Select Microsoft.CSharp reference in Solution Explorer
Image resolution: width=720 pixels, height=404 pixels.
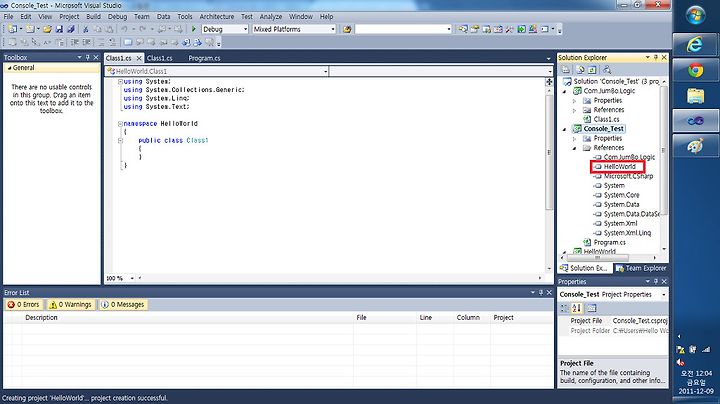pos(628,176)
